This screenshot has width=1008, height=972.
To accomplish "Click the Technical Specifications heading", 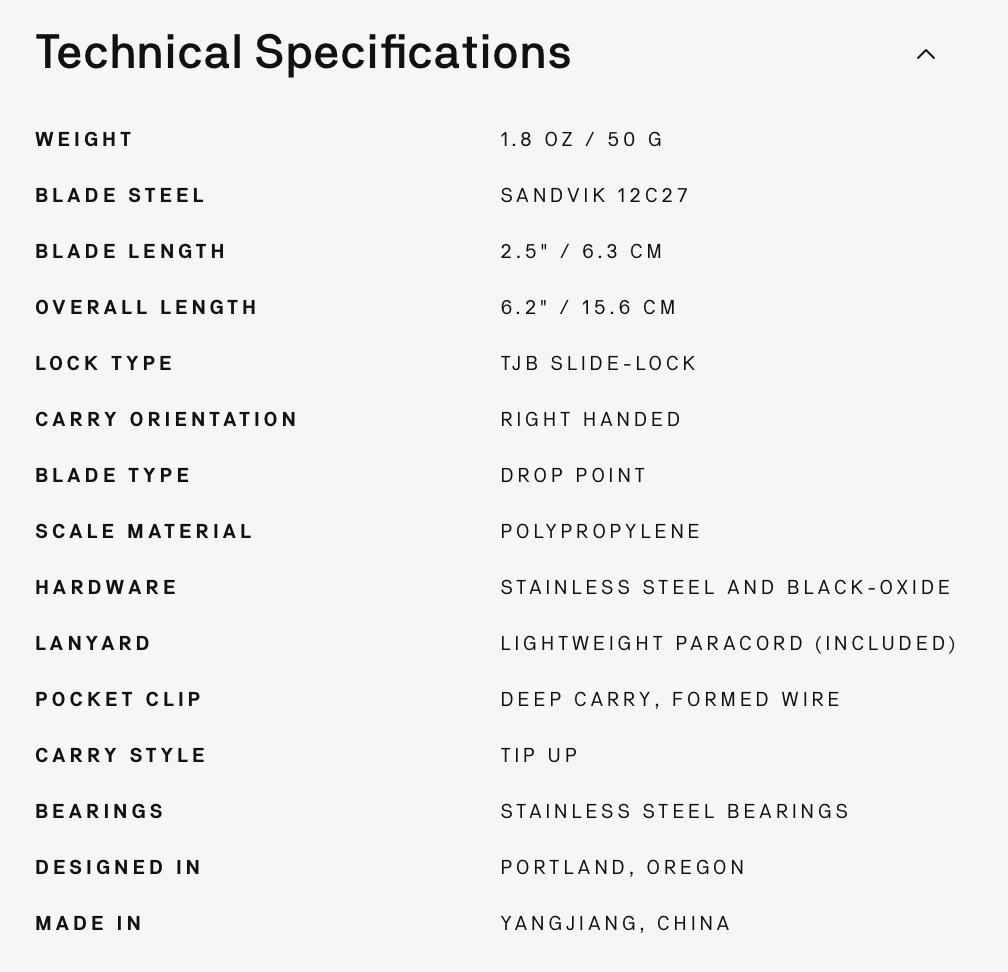I will 303,53.
